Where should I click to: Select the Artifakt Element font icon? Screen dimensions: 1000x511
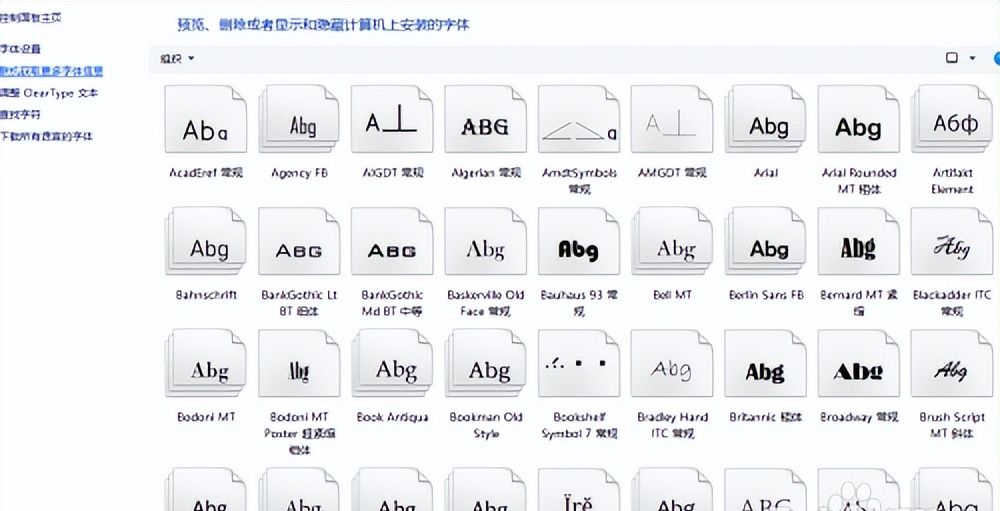pyautogui.click(x=952, y=119)
